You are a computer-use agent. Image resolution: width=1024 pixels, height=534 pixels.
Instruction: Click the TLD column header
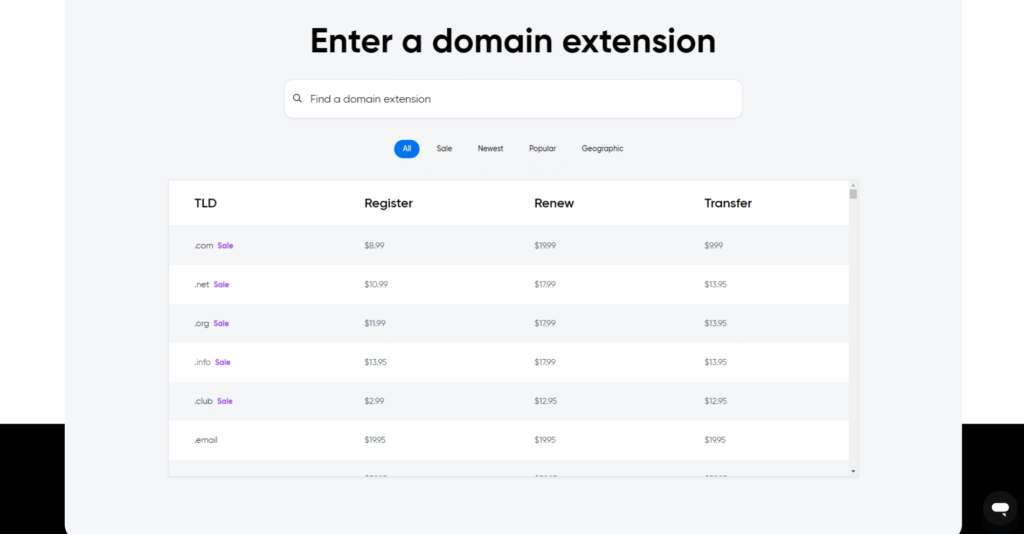point(205,203)
